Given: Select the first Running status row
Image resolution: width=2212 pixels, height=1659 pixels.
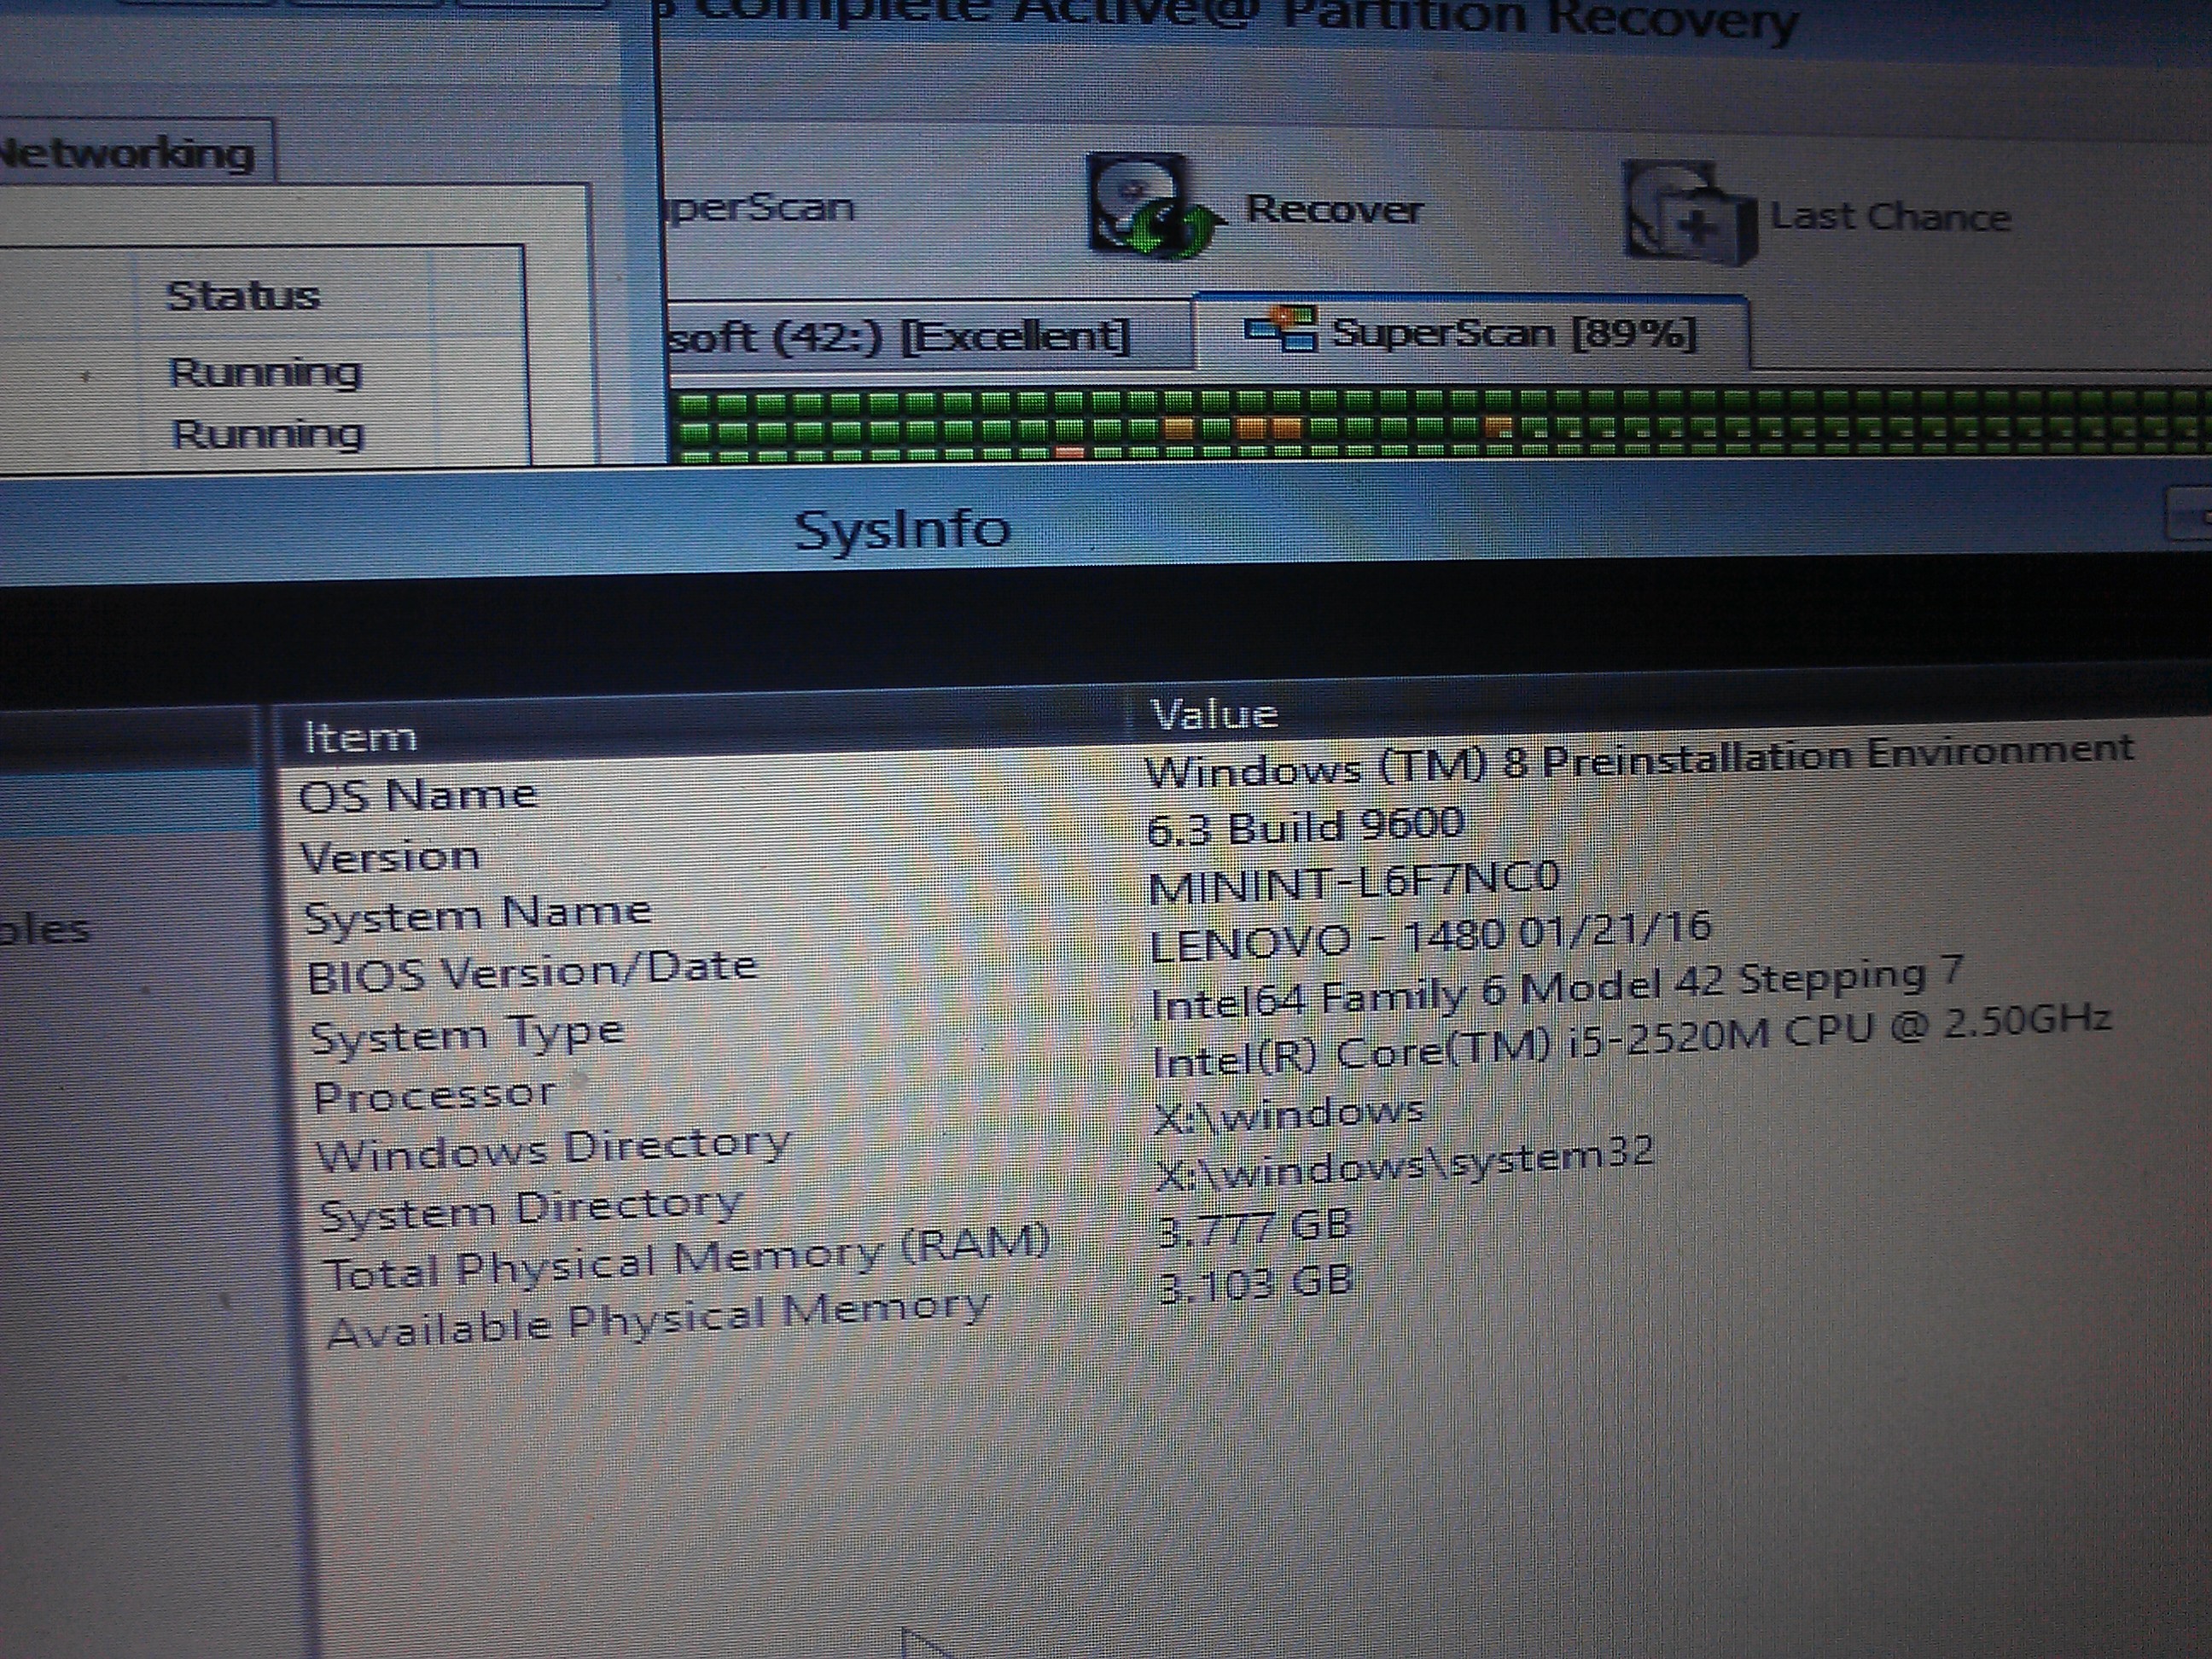Looking at the screenshot, I should click(x=265, y=373).
